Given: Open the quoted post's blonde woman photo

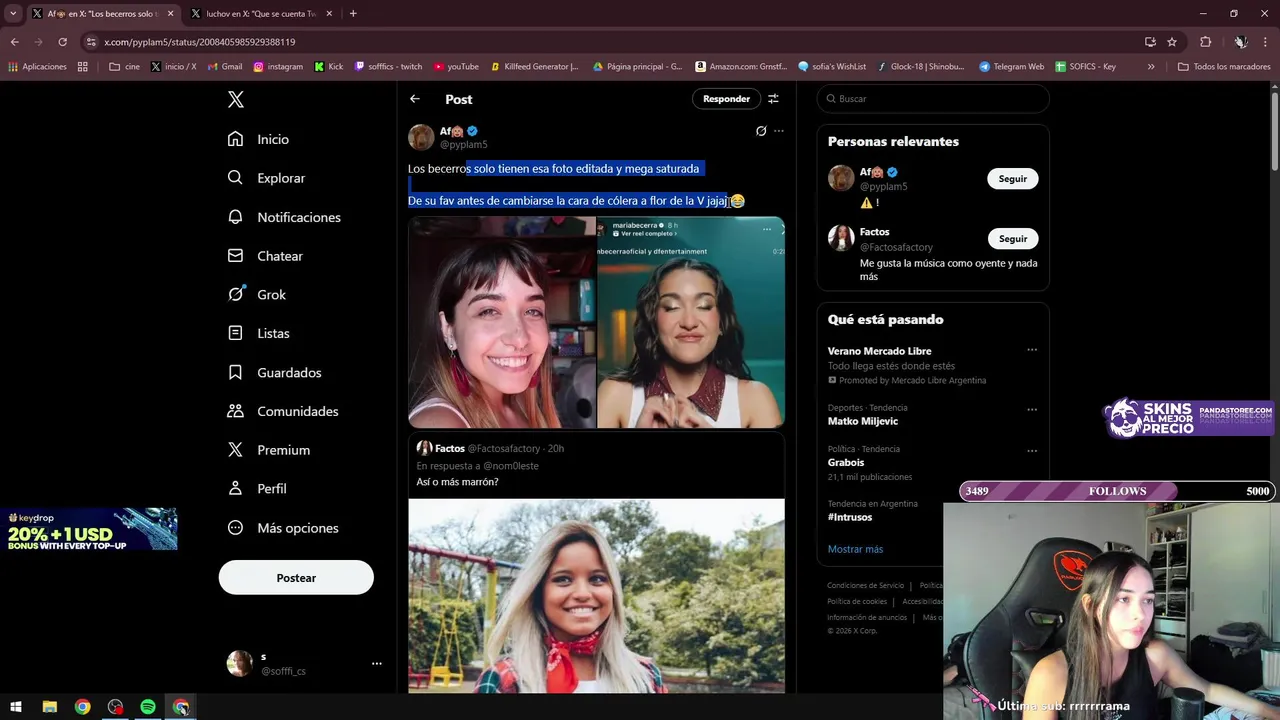Looking at the screenshot, I should pyautogui.click(x=596, y=596).
